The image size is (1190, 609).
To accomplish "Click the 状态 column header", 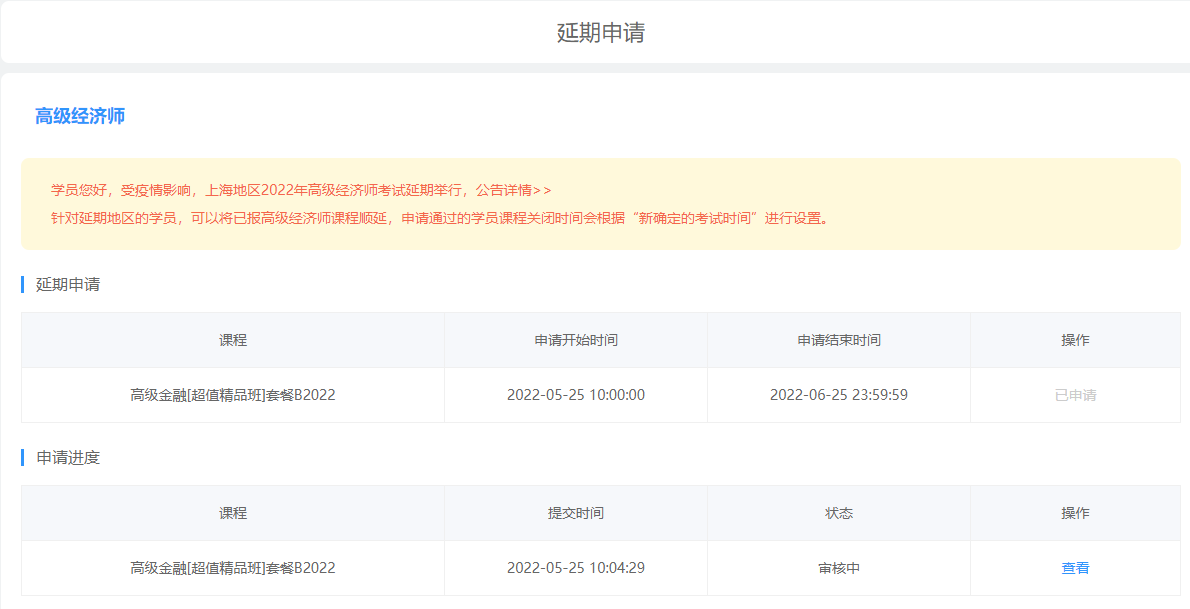I will tap(839, 513).
